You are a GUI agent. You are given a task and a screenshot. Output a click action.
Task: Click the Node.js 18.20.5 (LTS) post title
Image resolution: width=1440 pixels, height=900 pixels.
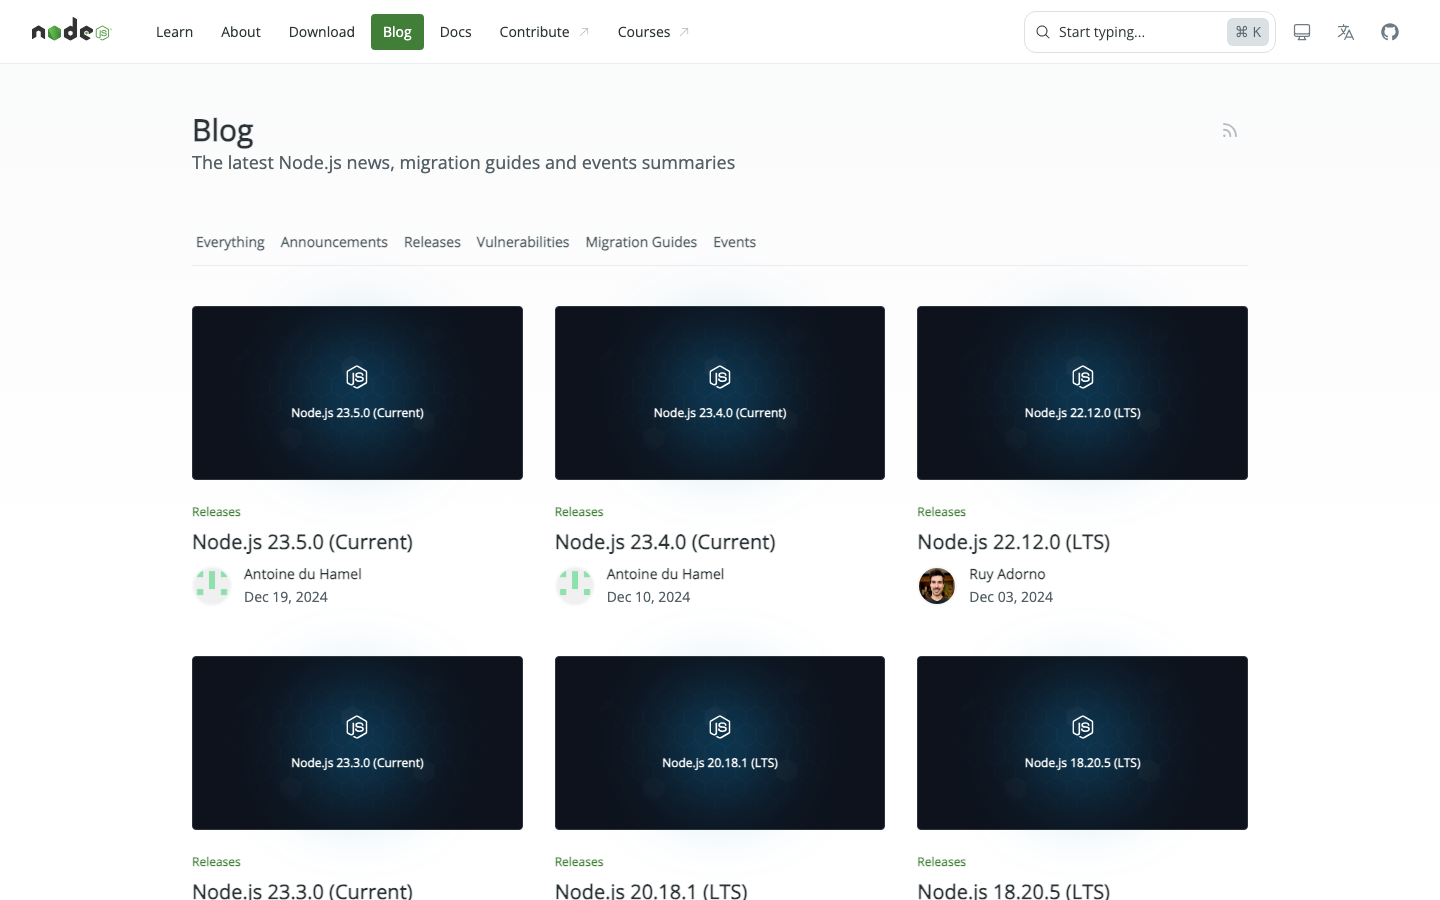point(1014,890)
